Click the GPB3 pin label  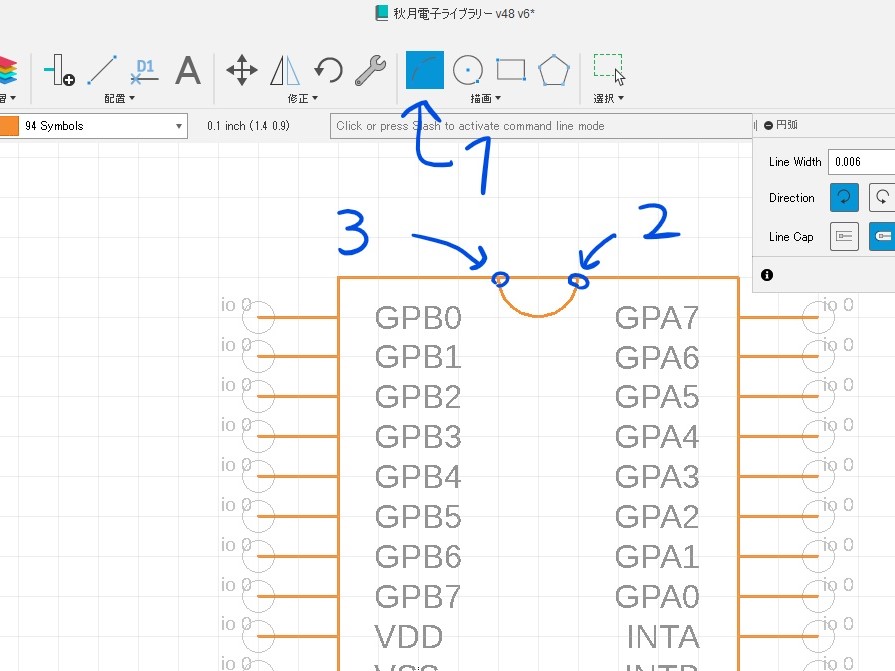click(x=418, y=437)
